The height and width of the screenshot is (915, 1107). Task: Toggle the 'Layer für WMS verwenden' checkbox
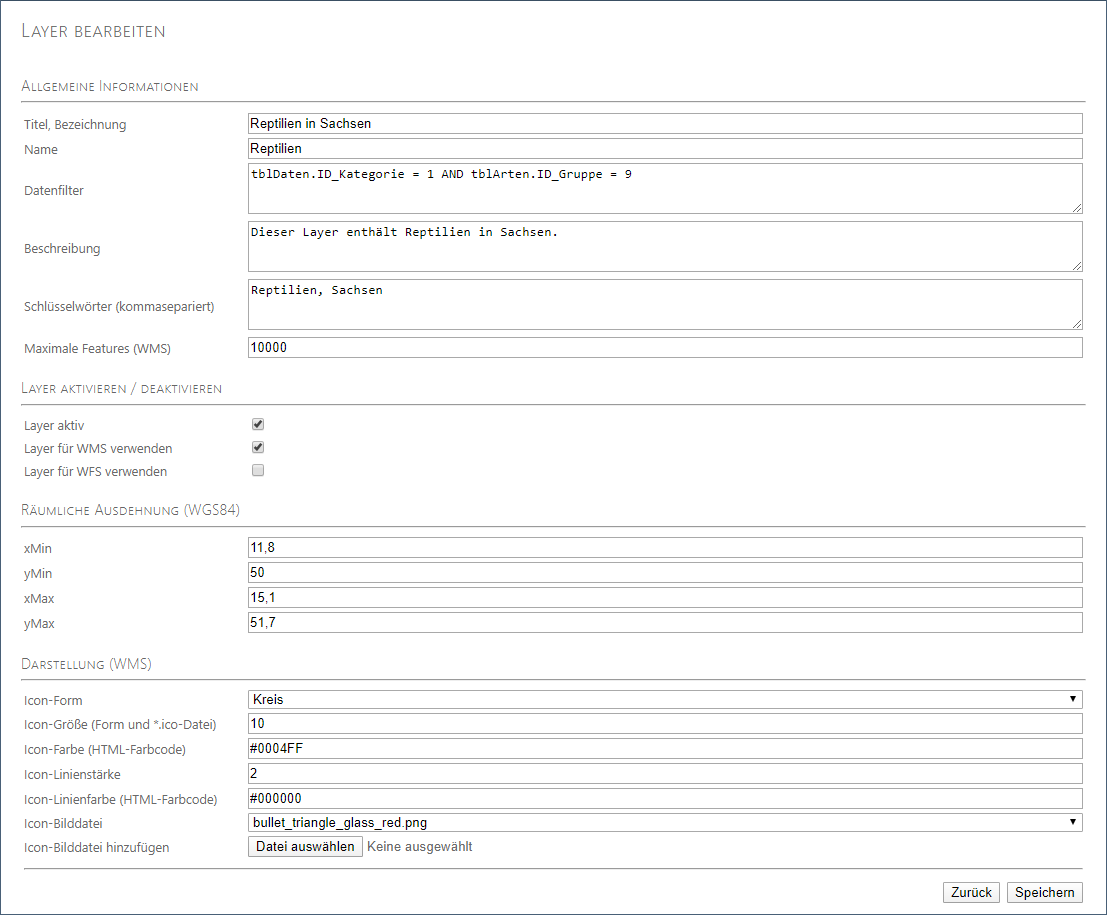(258, 447)
